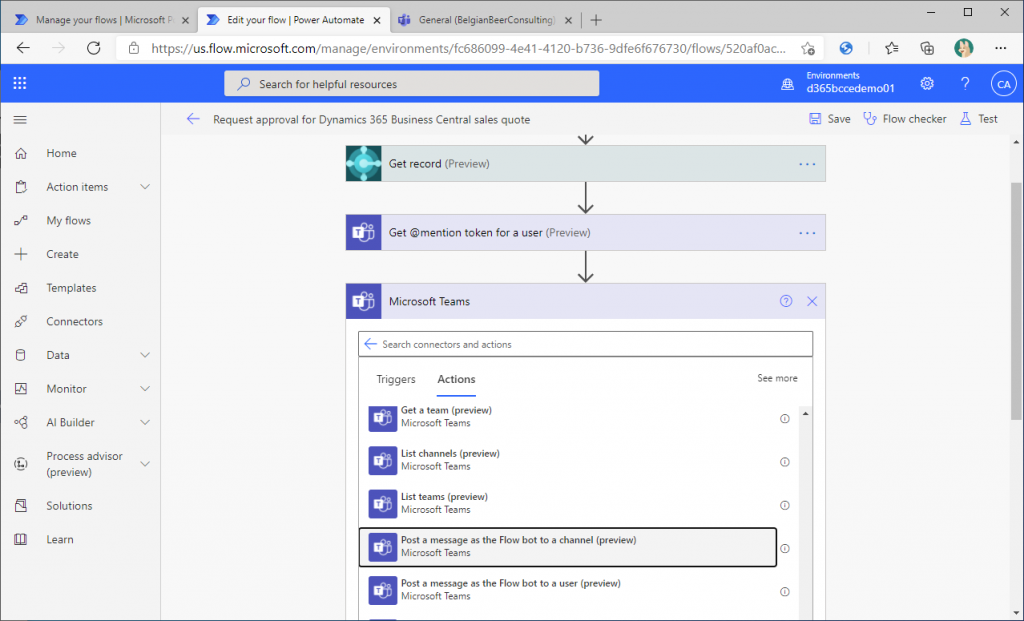Viewport: 1024px width, 621px height.
Task: Show info for Get a team action
Action: tap(785, 419)
